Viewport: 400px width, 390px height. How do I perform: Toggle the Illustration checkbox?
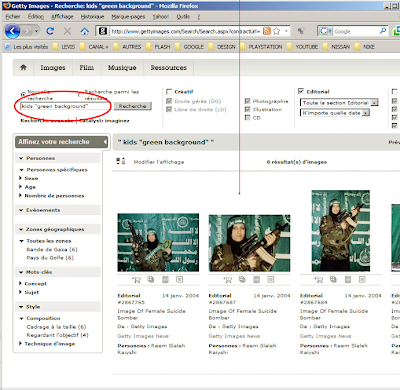coord(247,109)
